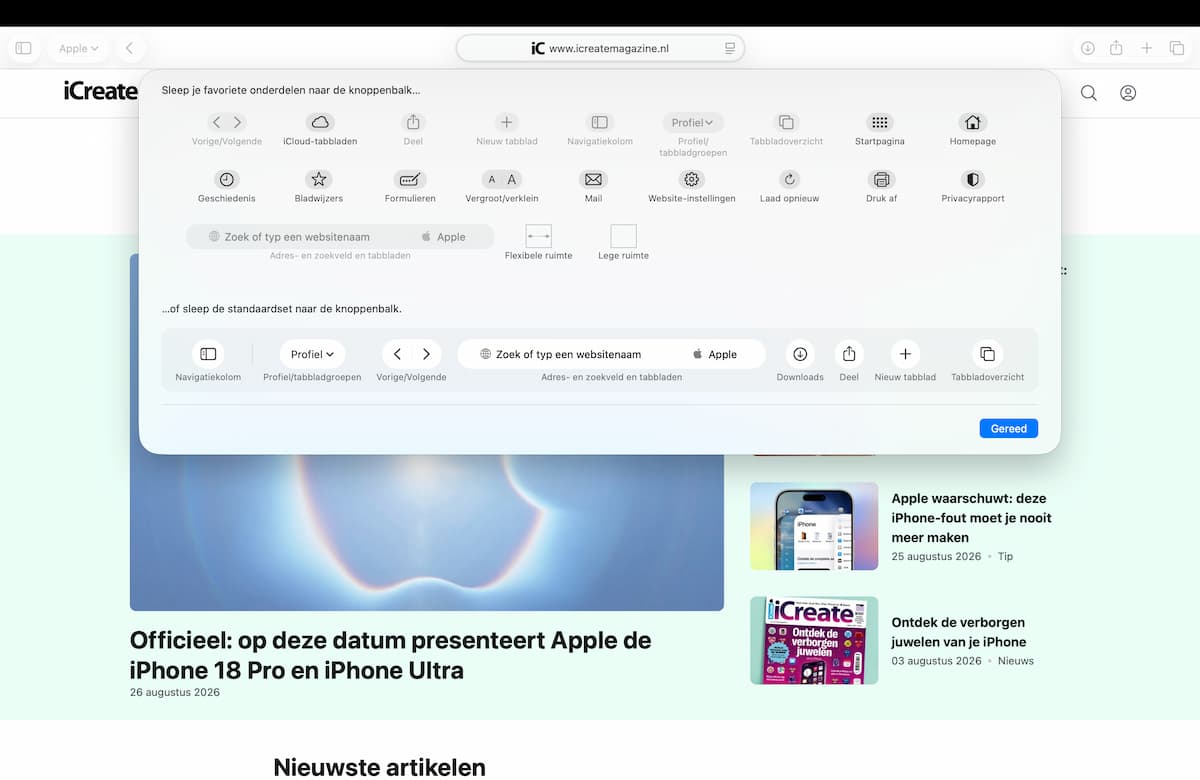Select the Laad opnieuw reload icon
The height and width of the screenshot is (780, 1200).
790,179
